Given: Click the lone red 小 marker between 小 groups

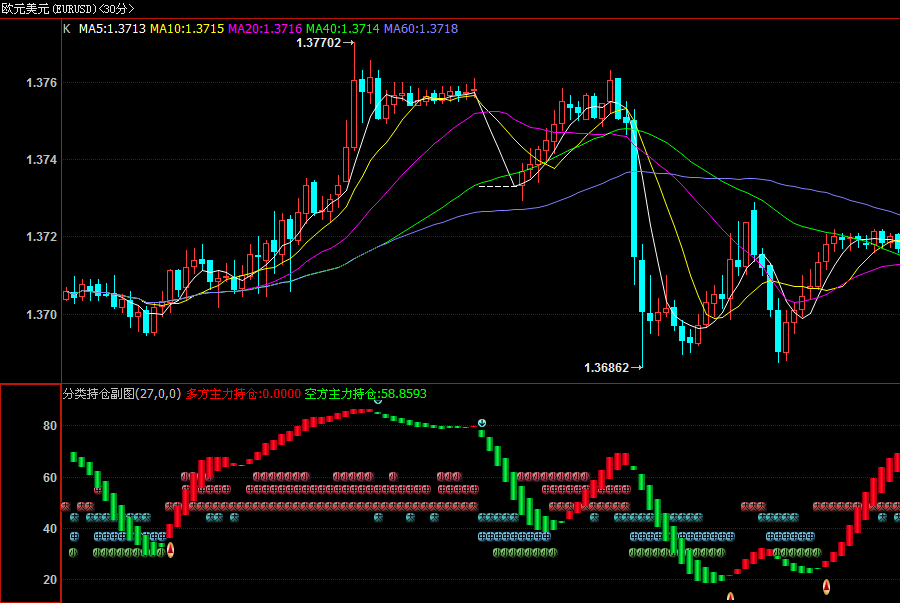Looking at the screenshot, I should [x=393, y=476].
